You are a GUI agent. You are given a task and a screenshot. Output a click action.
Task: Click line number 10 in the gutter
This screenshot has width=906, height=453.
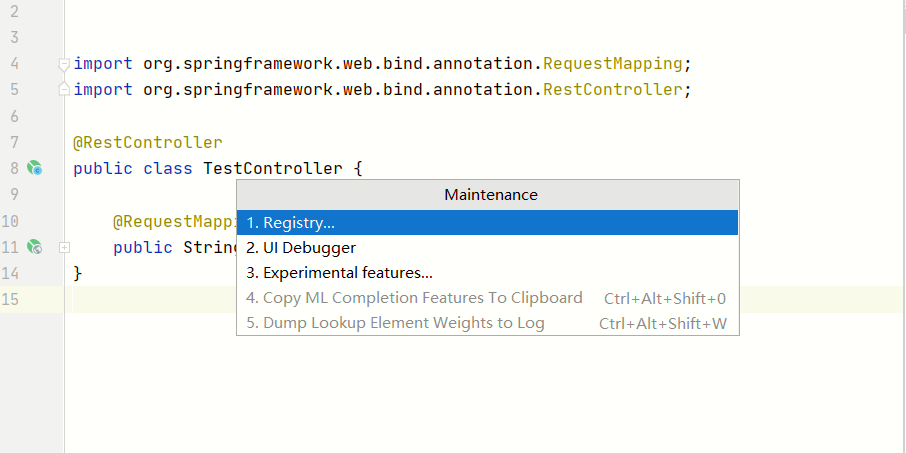click(x=11, y=221)
